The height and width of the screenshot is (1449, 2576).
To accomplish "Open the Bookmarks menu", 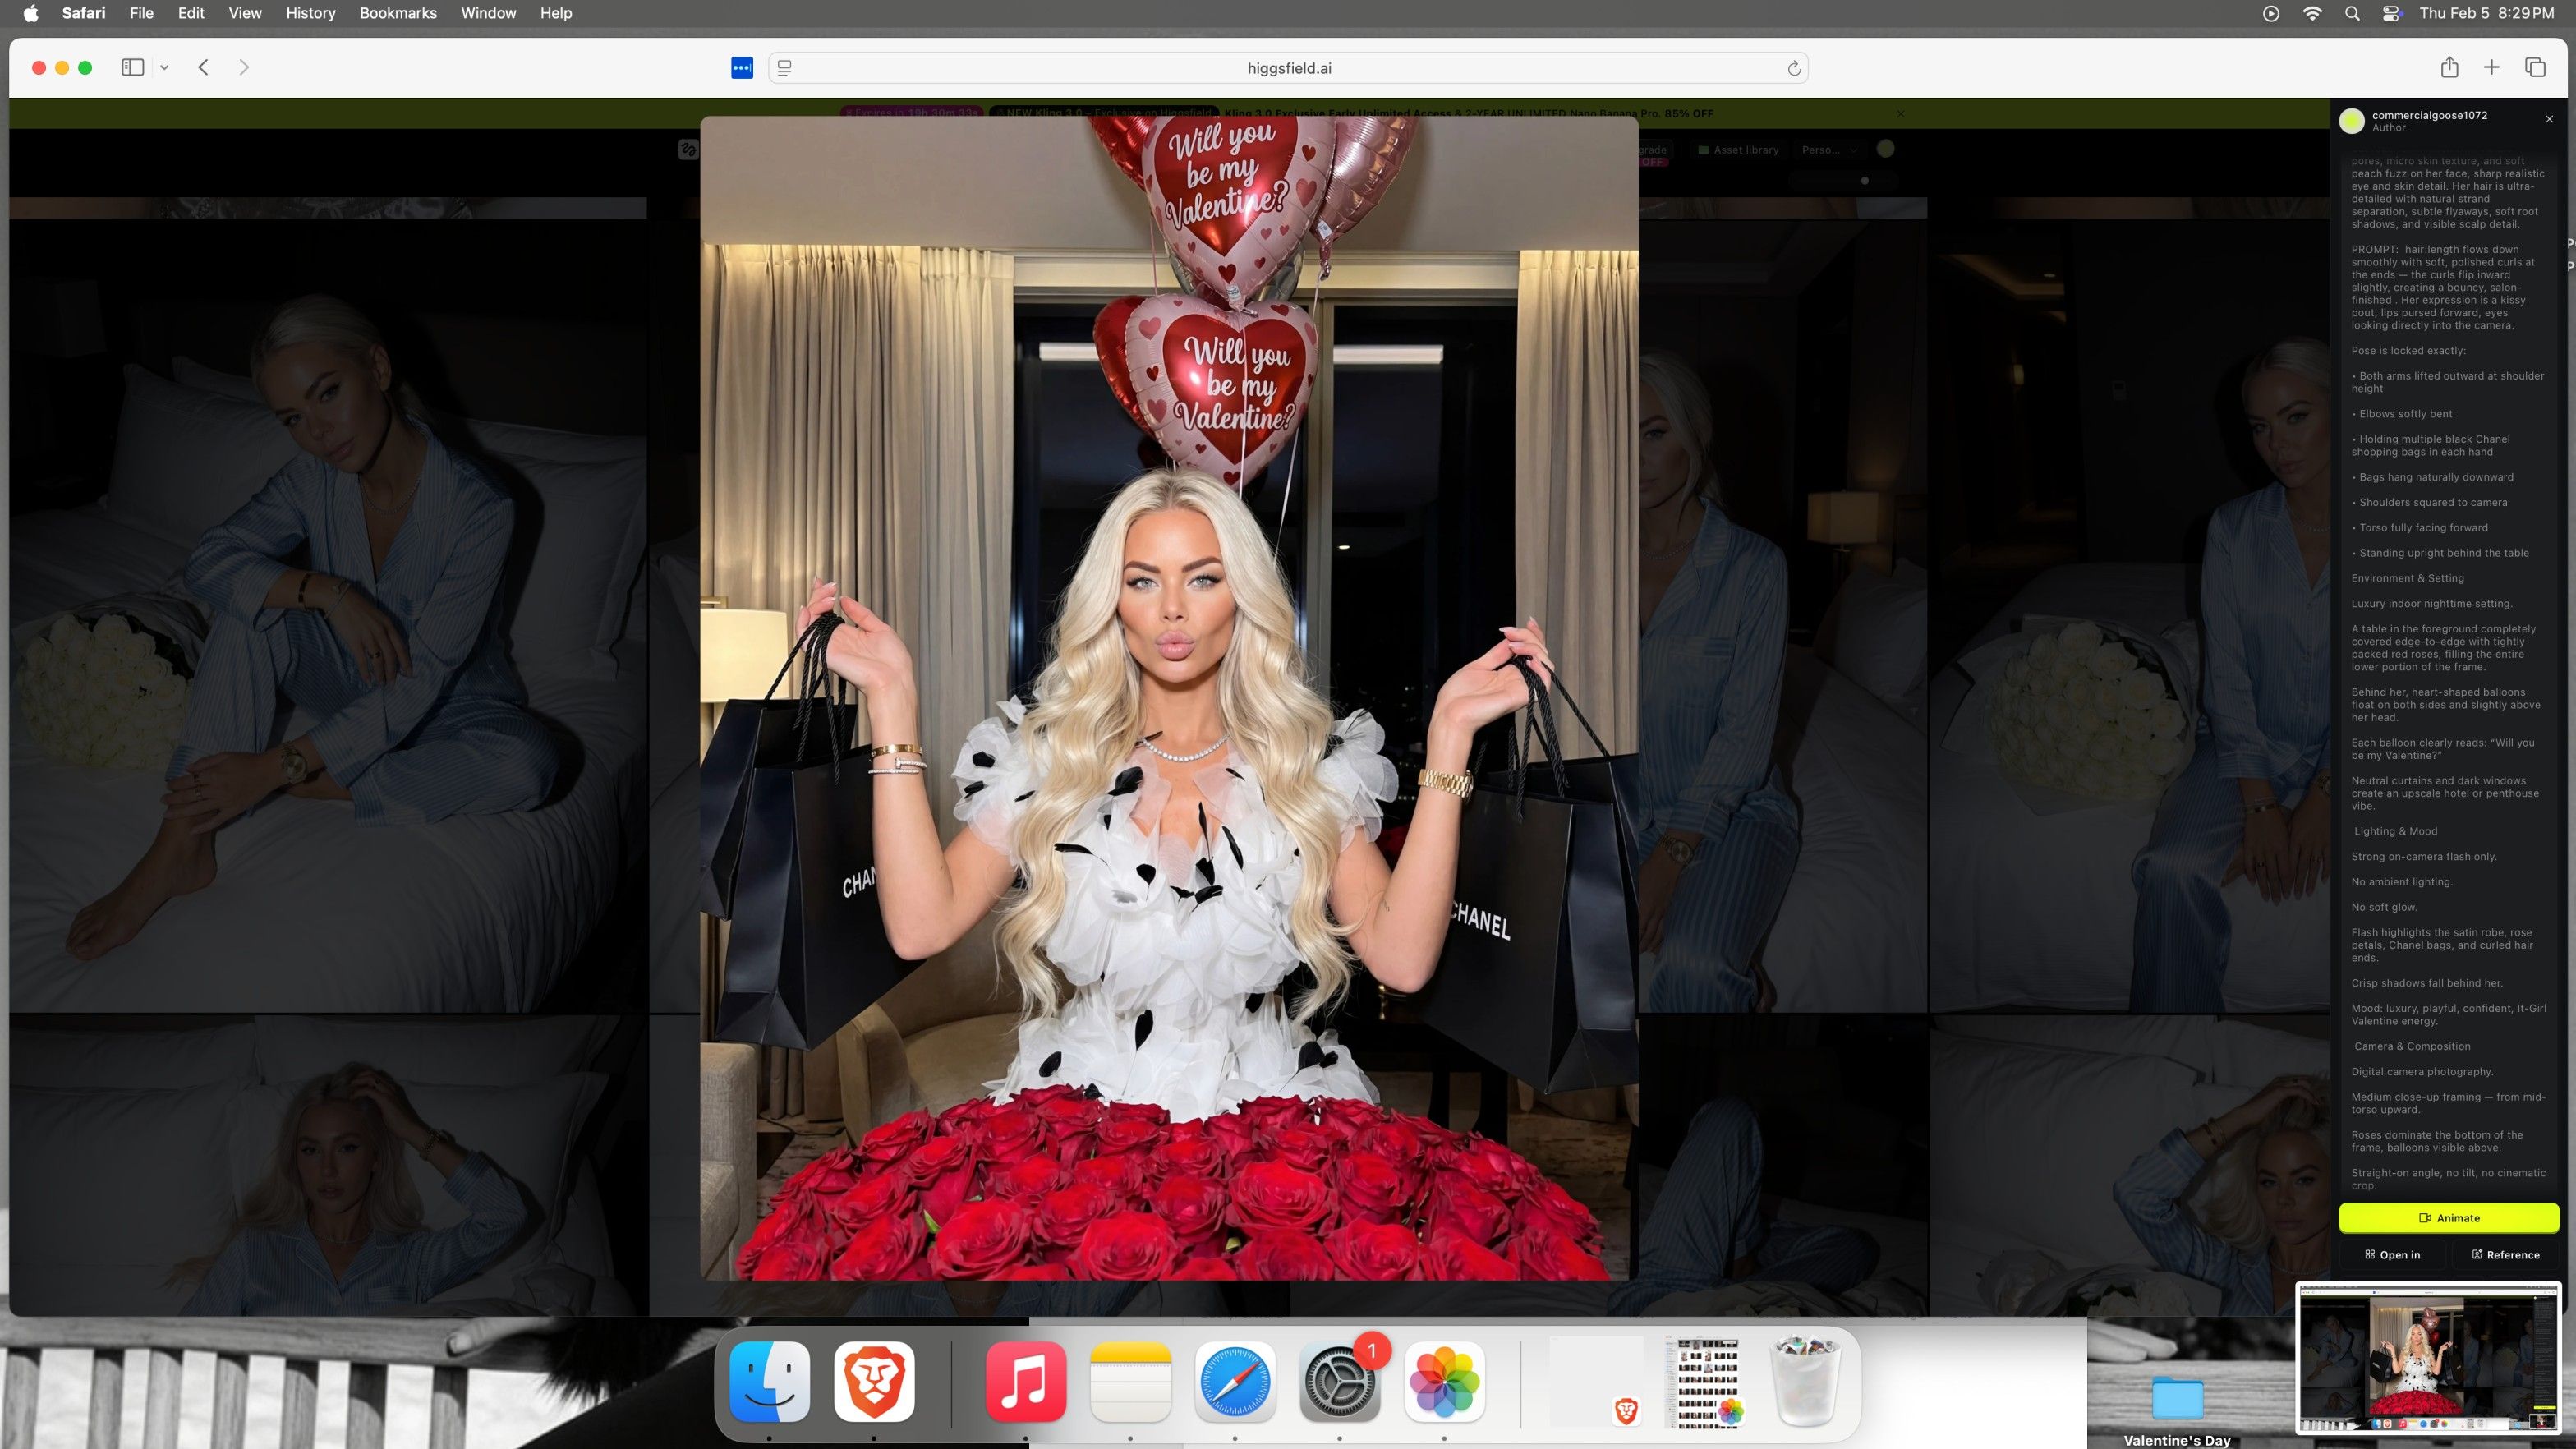I will tap(397, 13).
